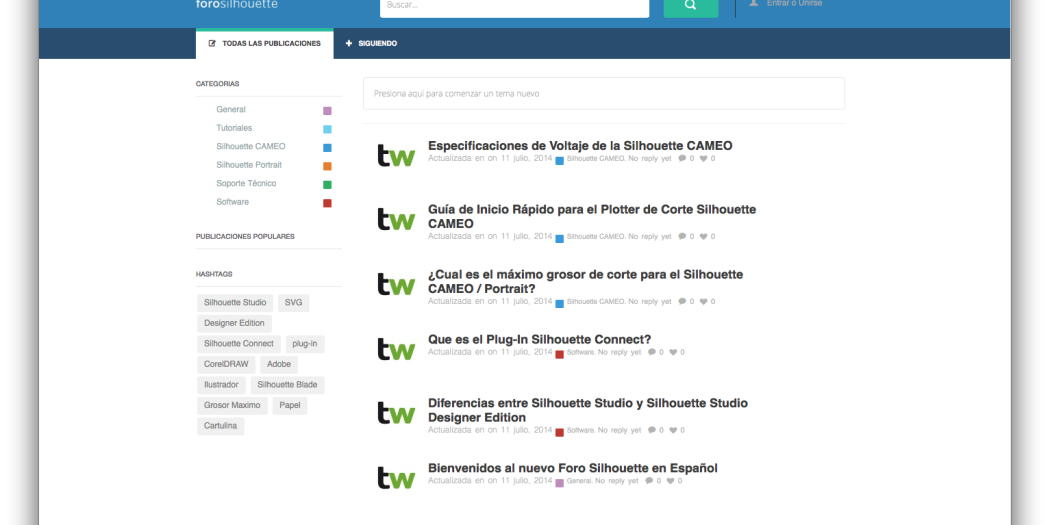Open the Soporte Técnico category
The width and height of the screenshot is (1050, 525).
(246, 183)
